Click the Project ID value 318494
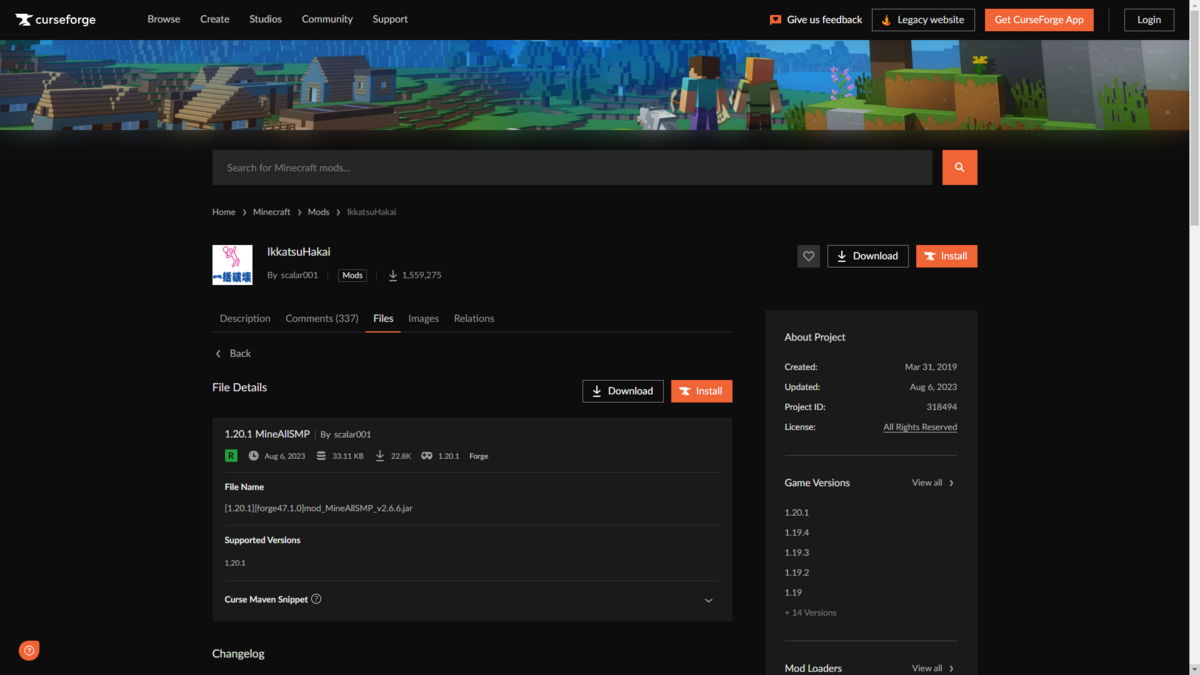 pos(941,407)
